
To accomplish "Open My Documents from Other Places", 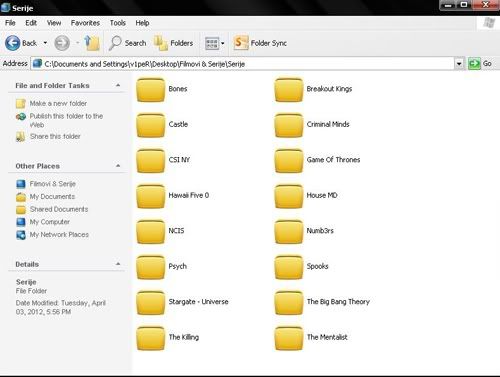I will point(52,196).
